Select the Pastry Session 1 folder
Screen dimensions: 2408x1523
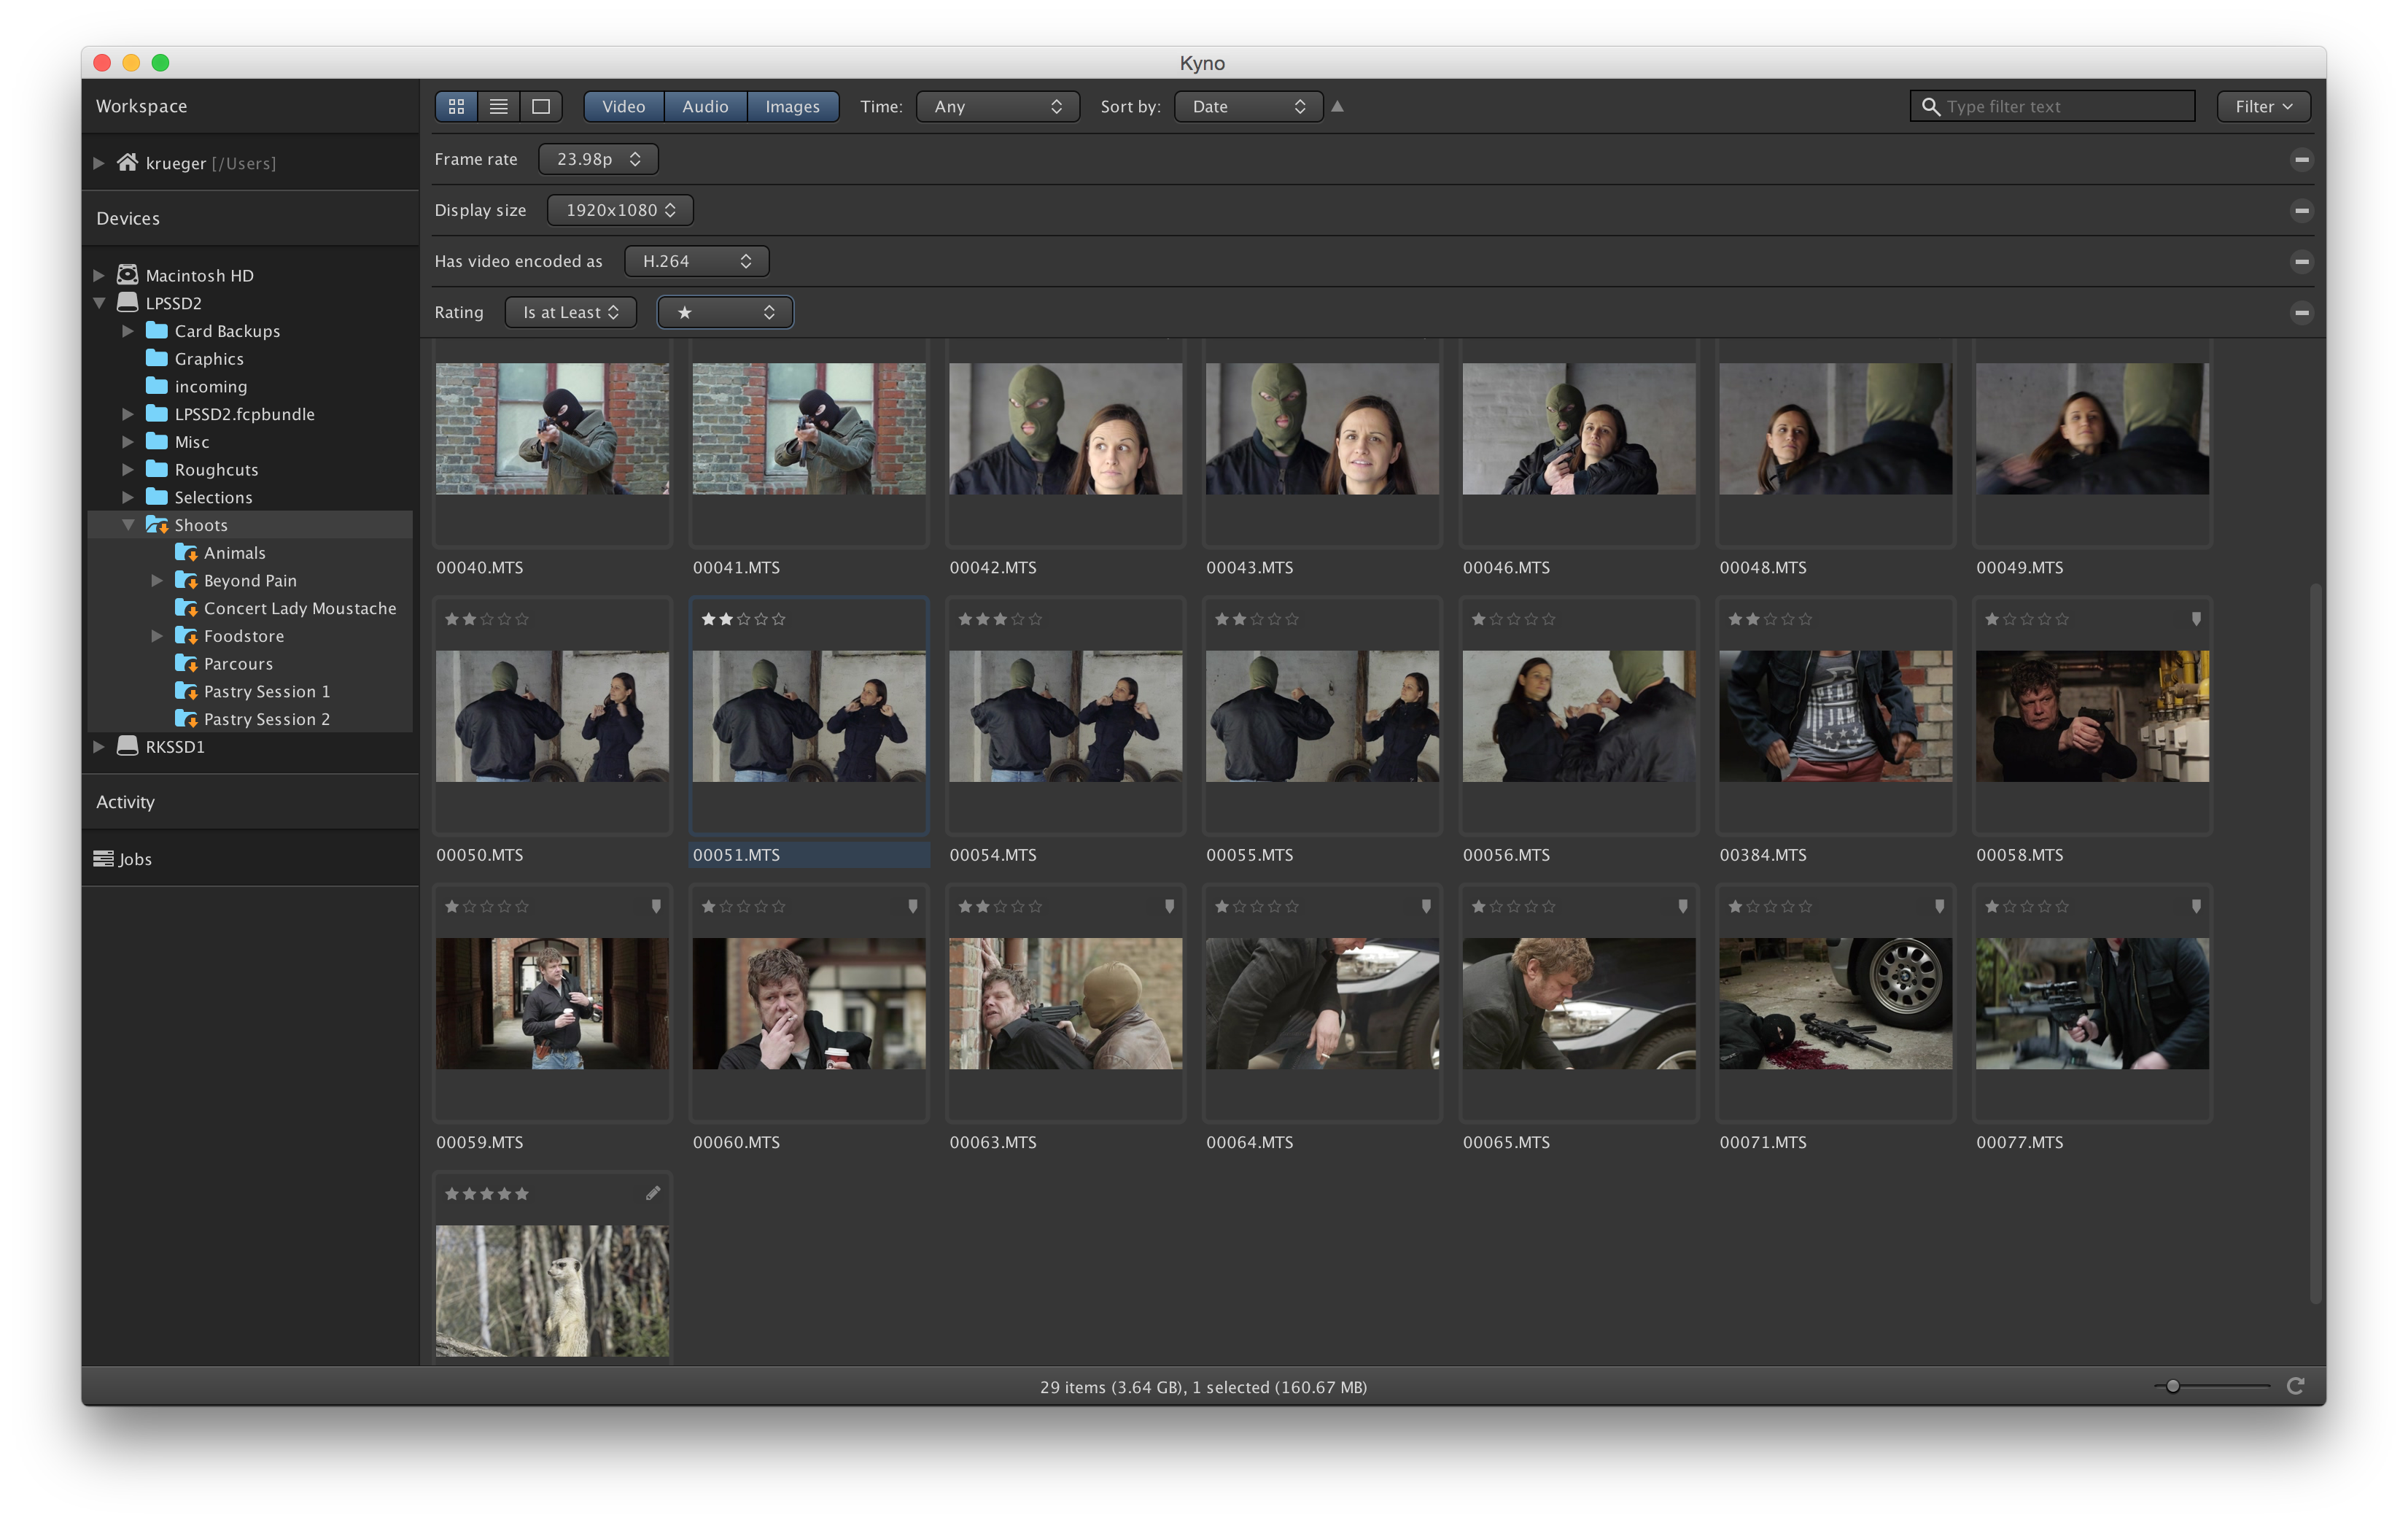coord(266,691)
